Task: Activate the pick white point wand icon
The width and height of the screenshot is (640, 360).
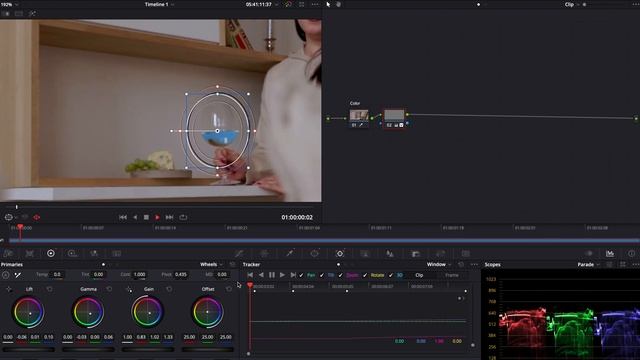Action: 18,275
